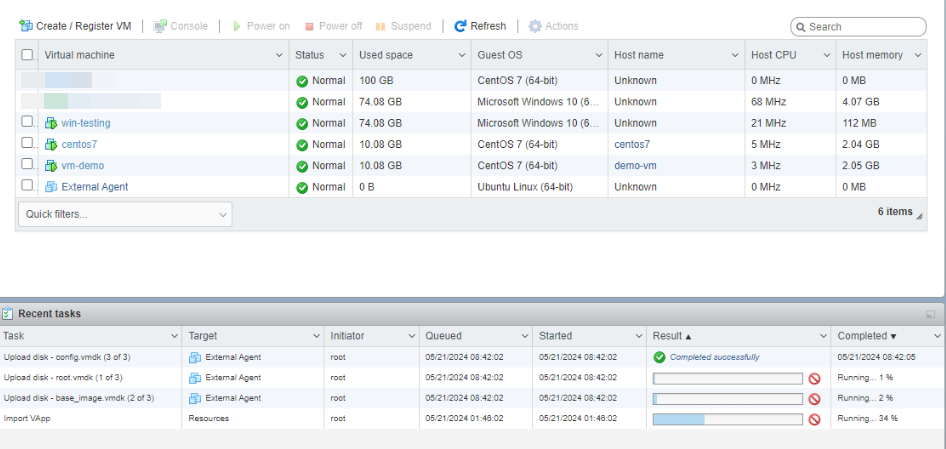The image size is (946, 449).
Task: Open the centos7 virtual machine link
Action: click(x=79, y=144)
